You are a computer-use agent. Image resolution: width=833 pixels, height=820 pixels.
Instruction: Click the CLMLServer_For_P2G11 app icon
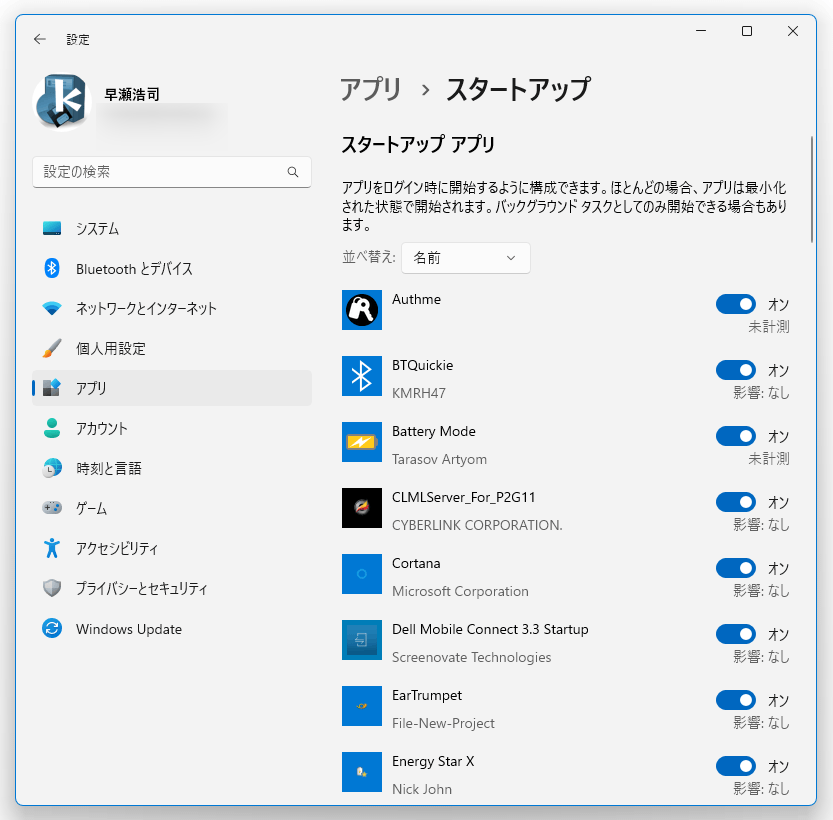pos(362,508)
